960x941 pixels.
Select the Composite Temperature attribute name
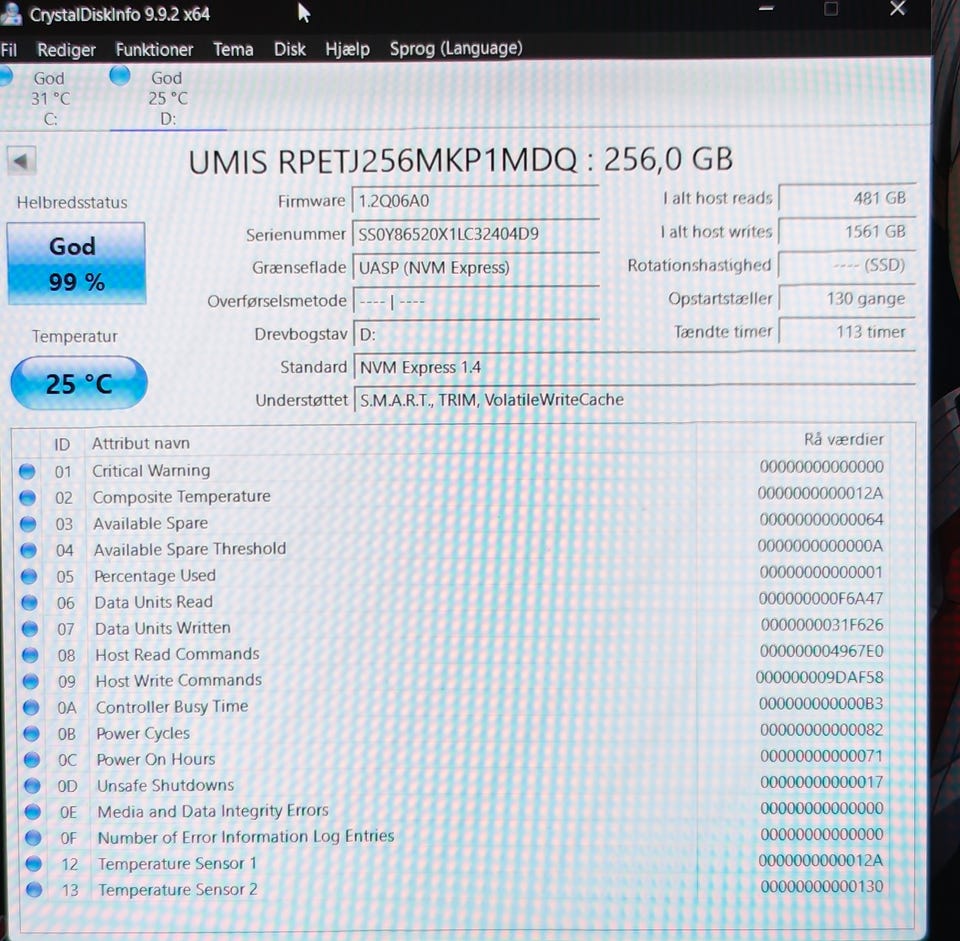[x=181, y=497]
